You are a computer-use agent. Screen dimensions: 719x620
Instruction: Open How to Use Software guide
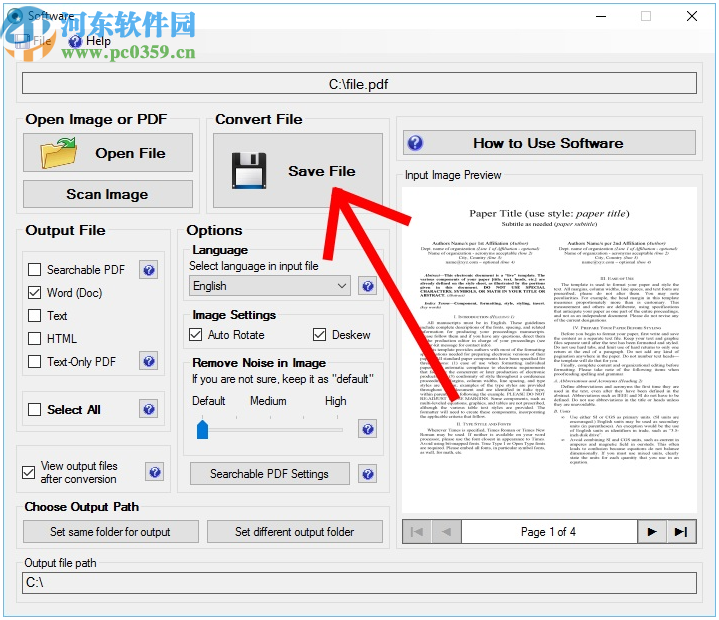click(549, 143)
